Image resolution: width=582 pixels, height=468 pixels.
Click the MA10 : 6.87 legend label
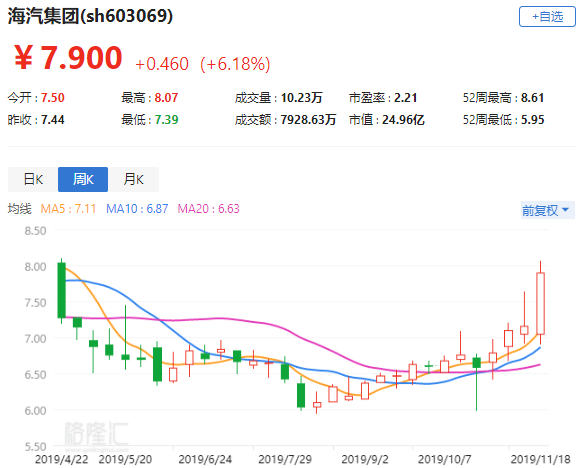tap(137, 209)
